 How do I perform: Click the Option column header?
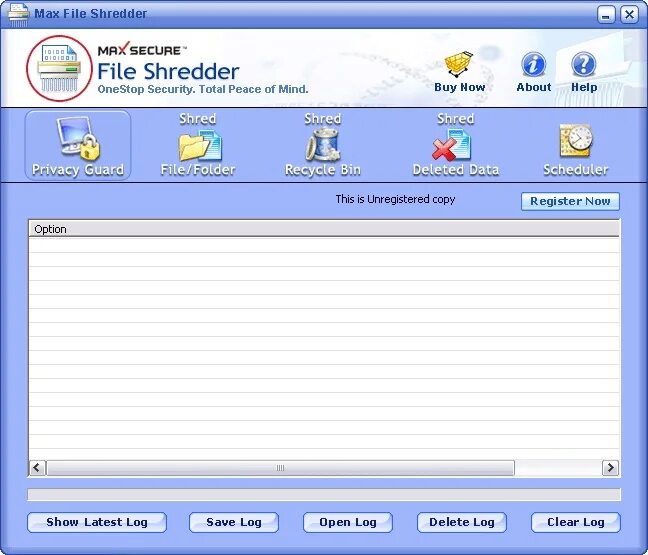tap(324, 229)
